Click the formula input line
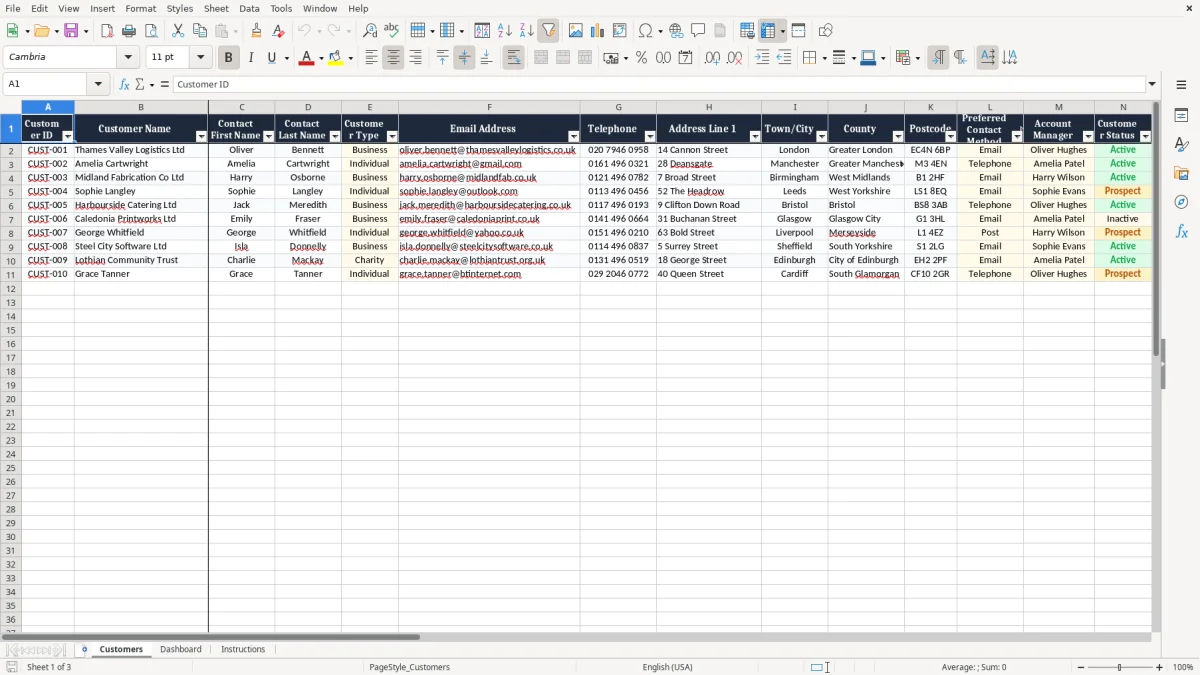Screen dimensions: 1200x675 pyautogui.click(x=659, y=85)
